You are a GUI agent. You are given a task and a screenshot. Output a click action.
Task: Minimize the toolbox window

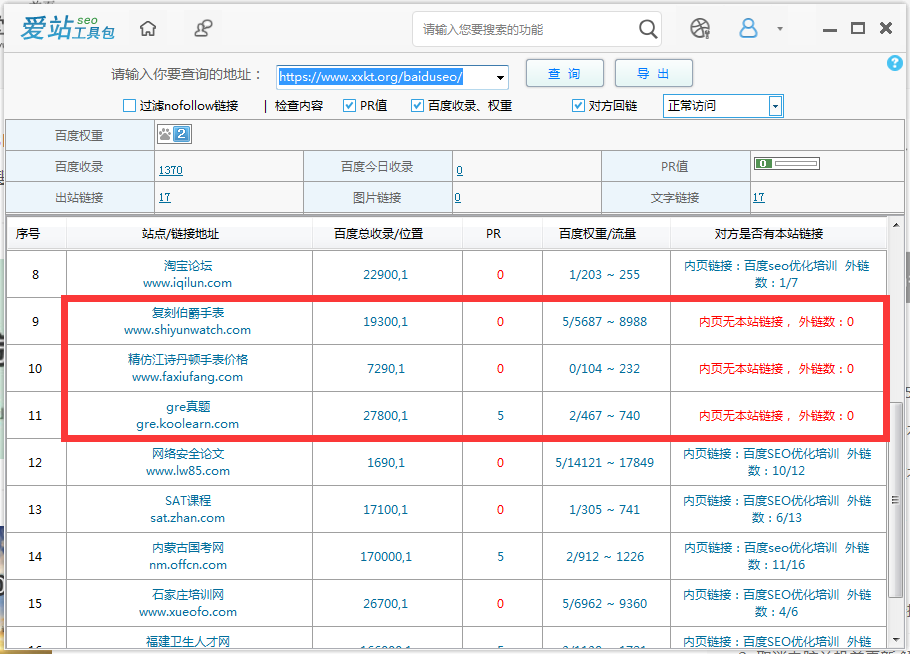click(x=830, y=29)
